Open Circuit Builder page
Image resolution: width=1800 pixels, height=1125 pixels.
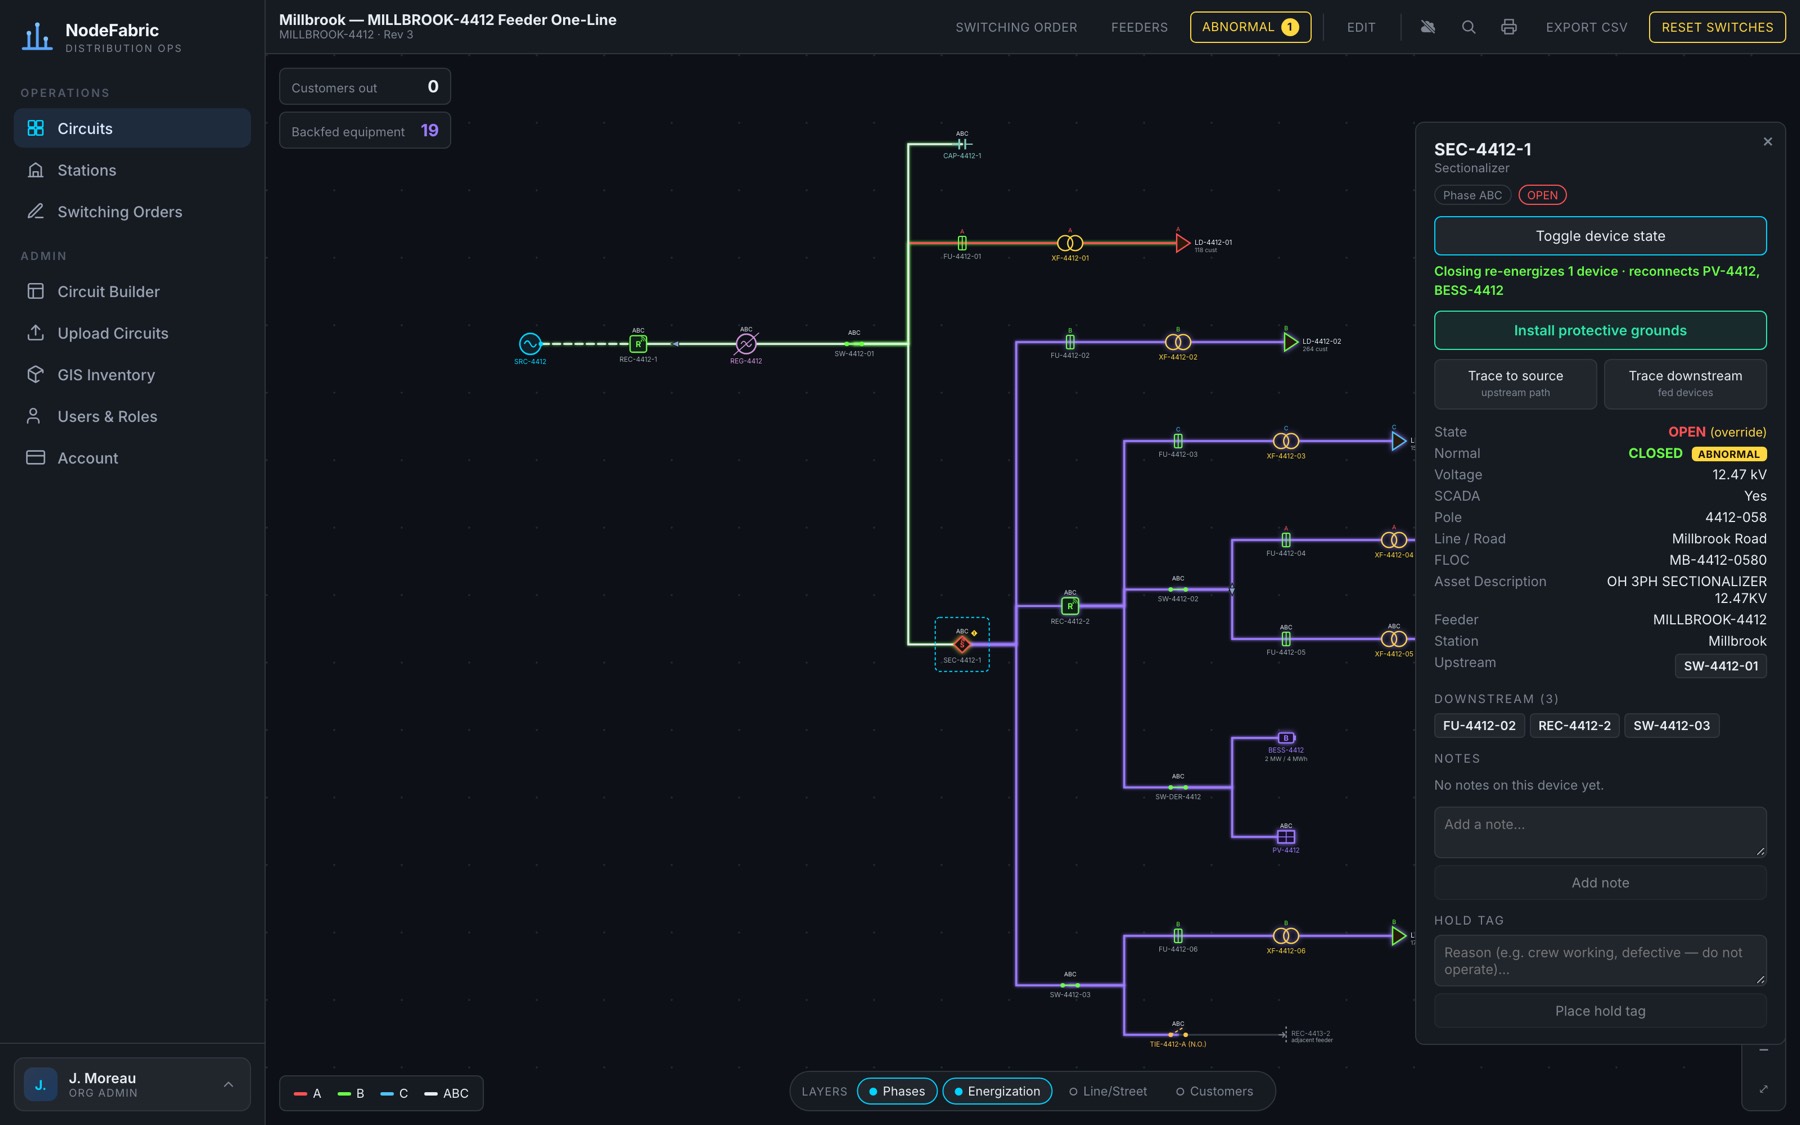click(132, 292)
